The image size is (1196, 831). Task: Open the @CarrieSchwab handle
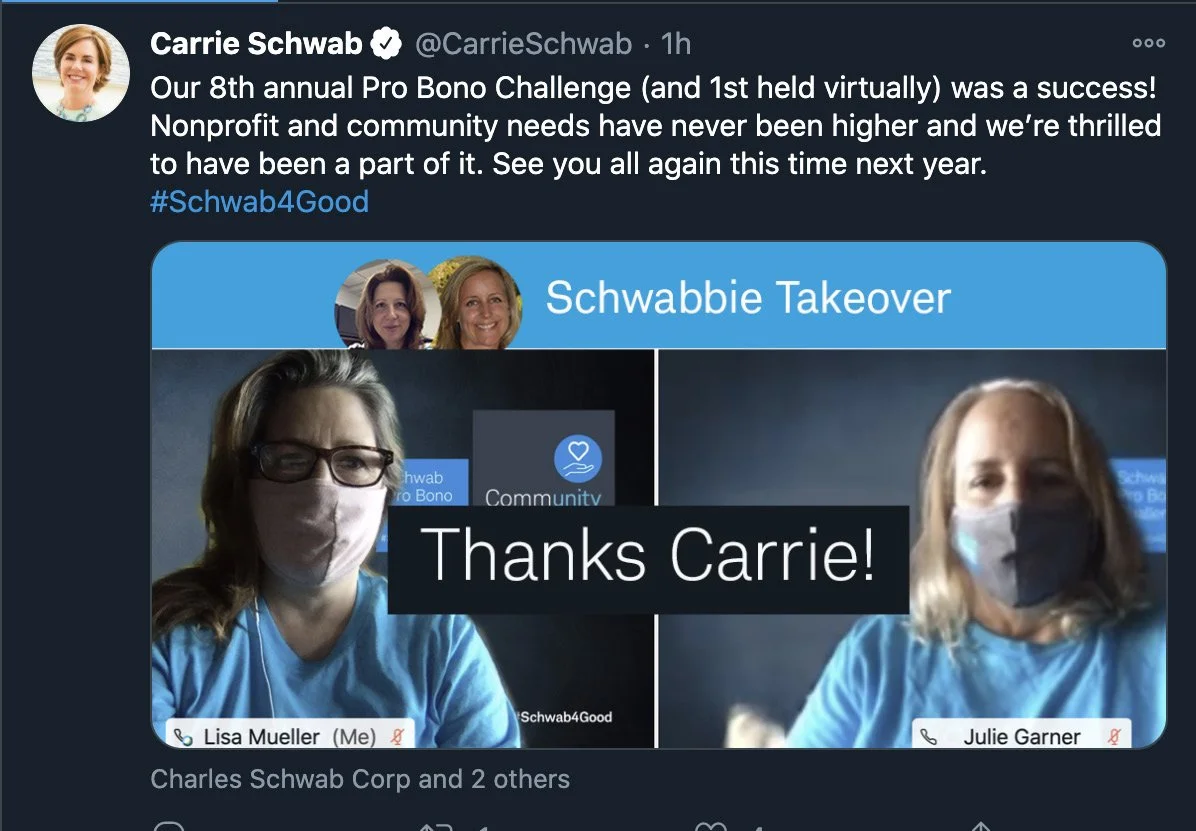click(x=523, y=44)
